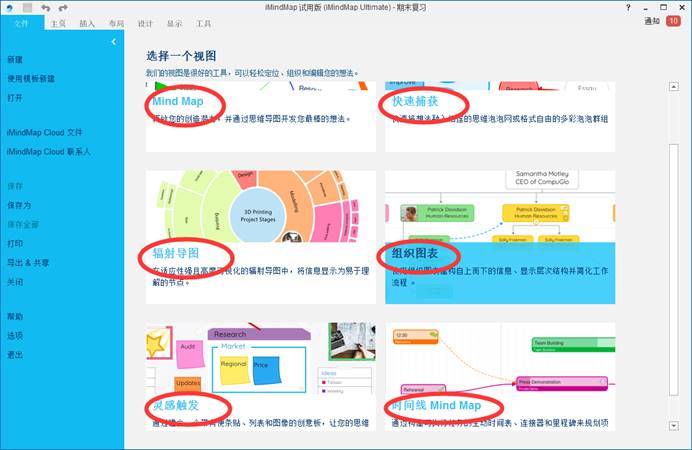The height and width of the screenshot is (450, 692).
Task: Click the Redo arrow in the title bar
Action: tap(64, 8)
